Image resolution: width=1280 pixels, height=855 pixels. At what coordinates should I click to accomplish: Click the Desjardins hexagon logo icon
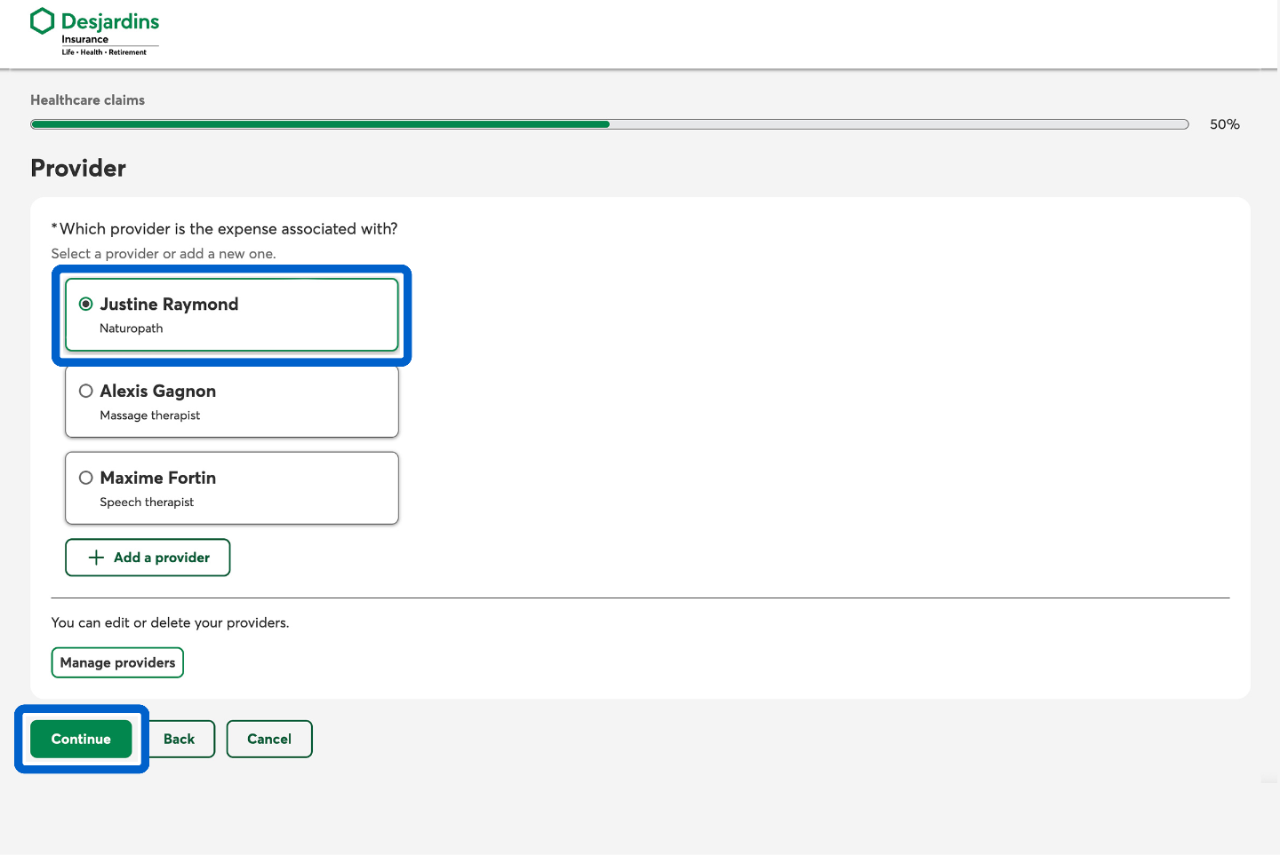point(42,21)
